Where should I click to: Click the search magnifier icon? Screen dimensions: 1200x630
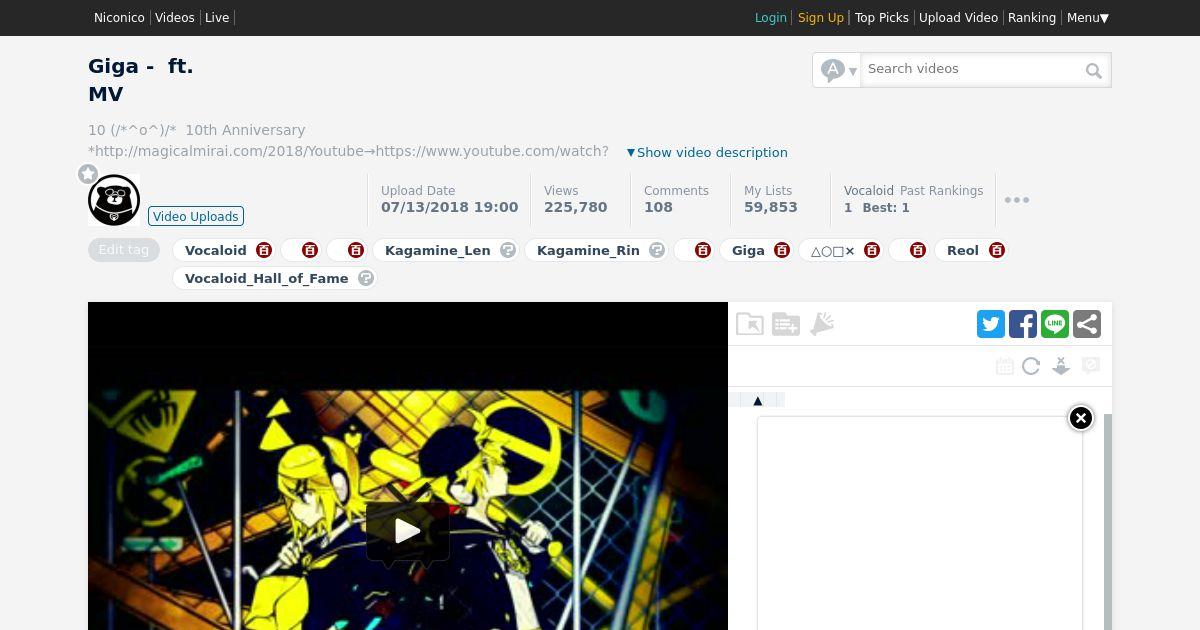[1094, 70]
